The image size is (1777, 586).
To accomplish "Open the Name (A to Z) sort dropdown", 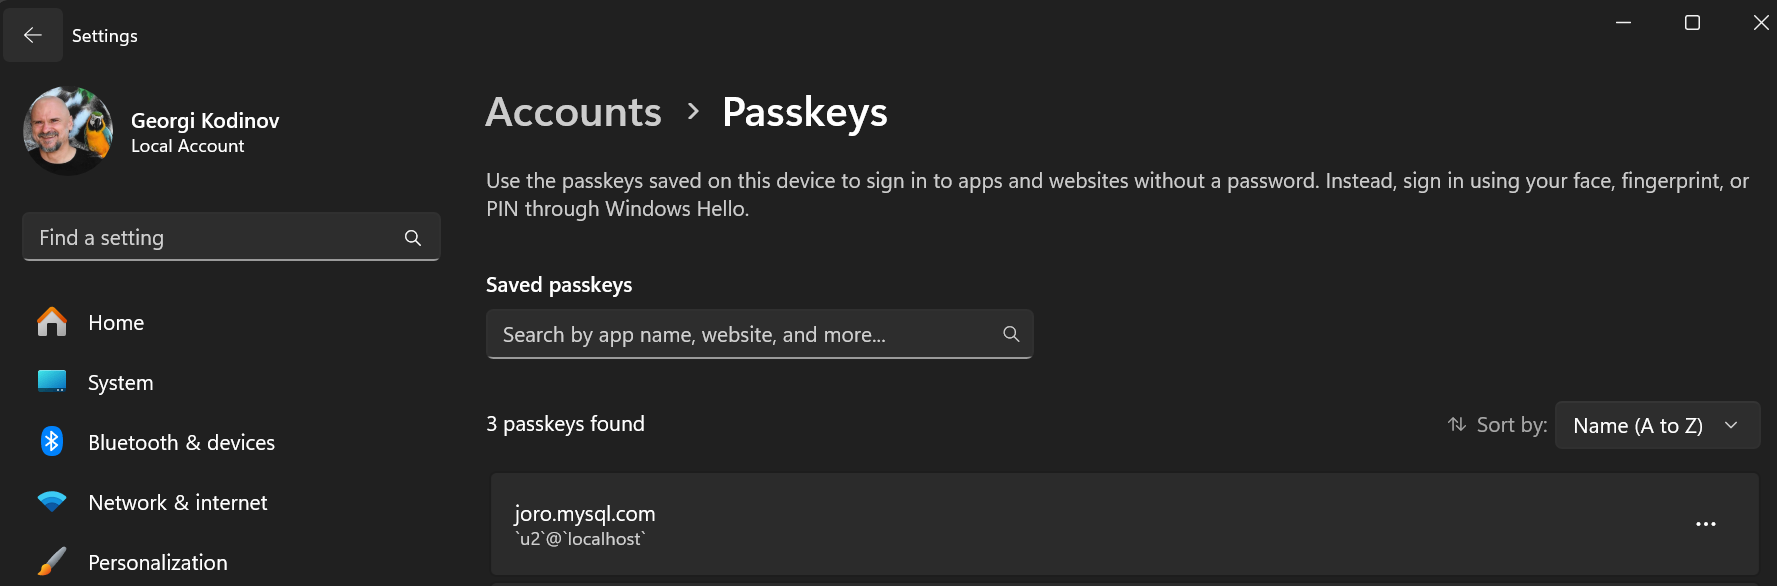I will coord(1657,424).
